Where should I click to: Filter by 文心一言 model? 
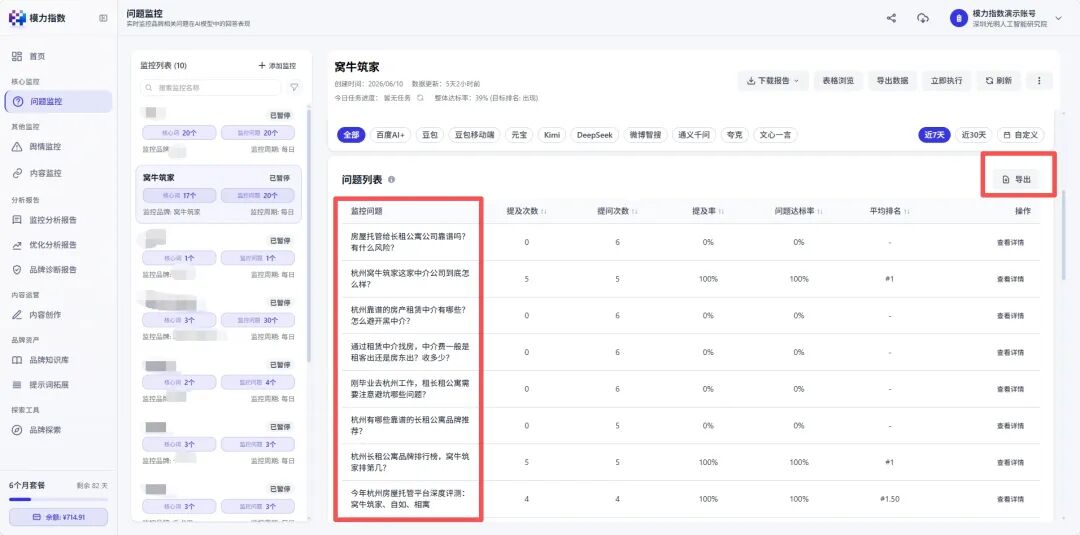tap(776, 135)
